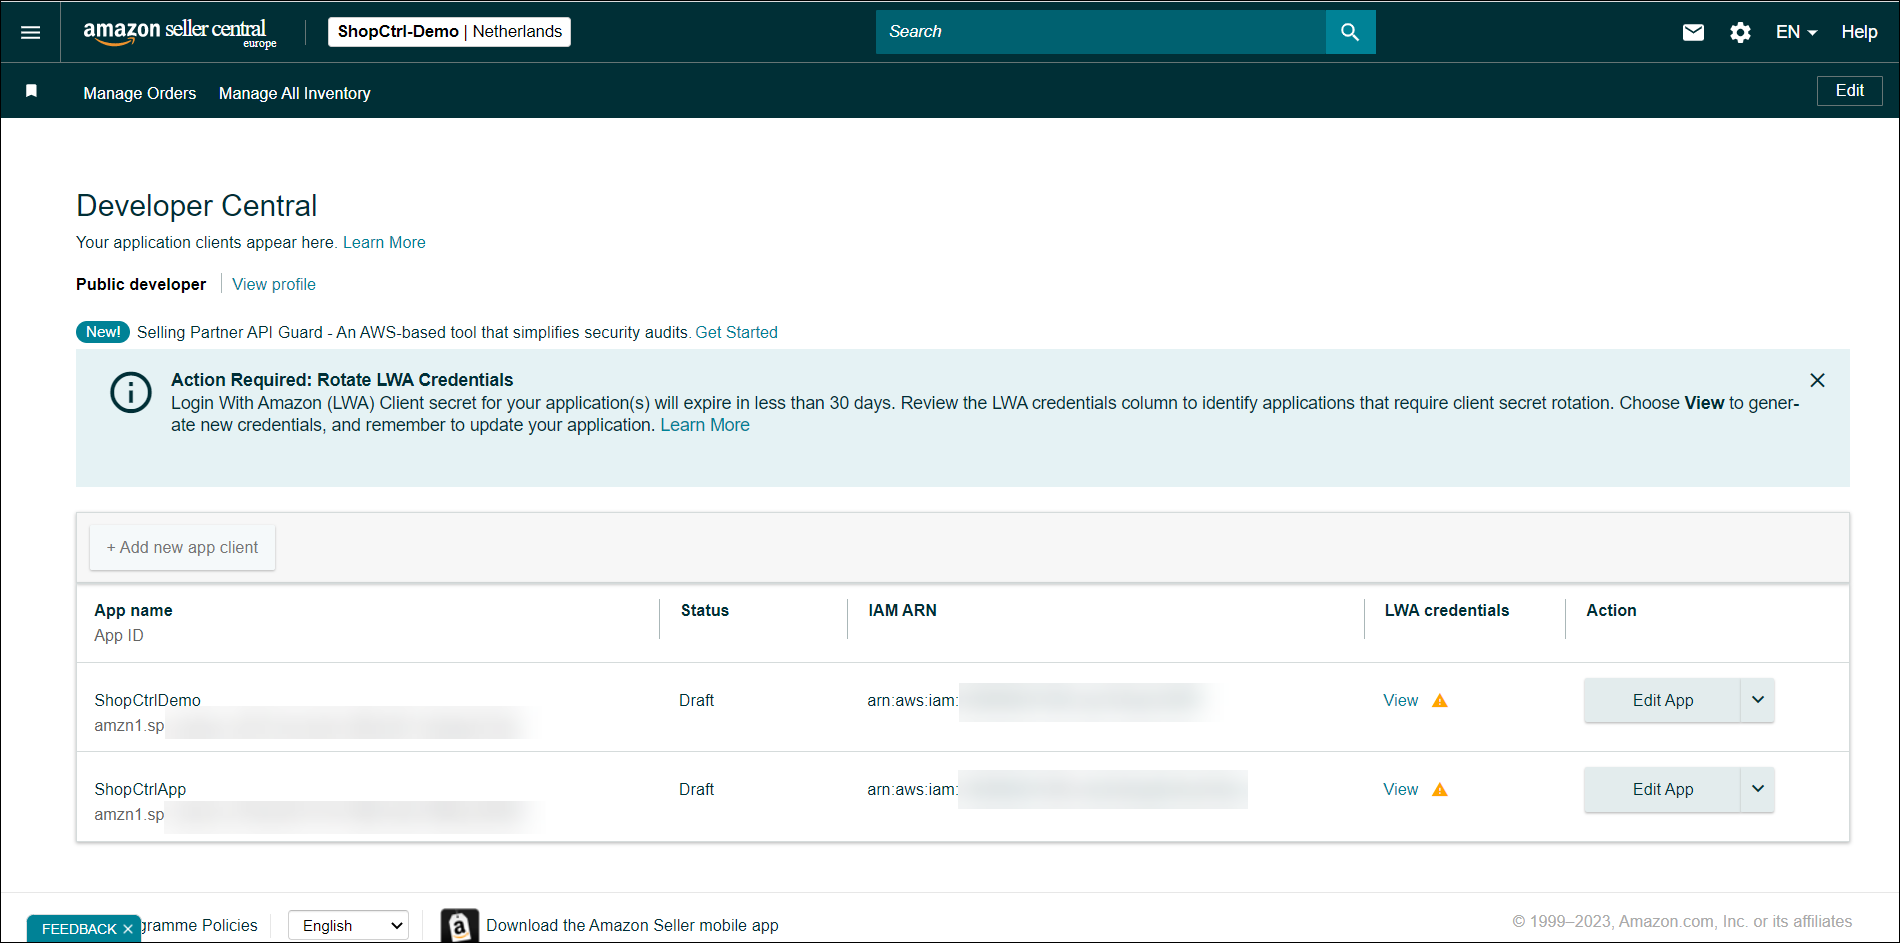Open the ShopCtrl-Demo Netherlands account switcher
Screen dimensions: 1900x943
click(x=449, y=32)
